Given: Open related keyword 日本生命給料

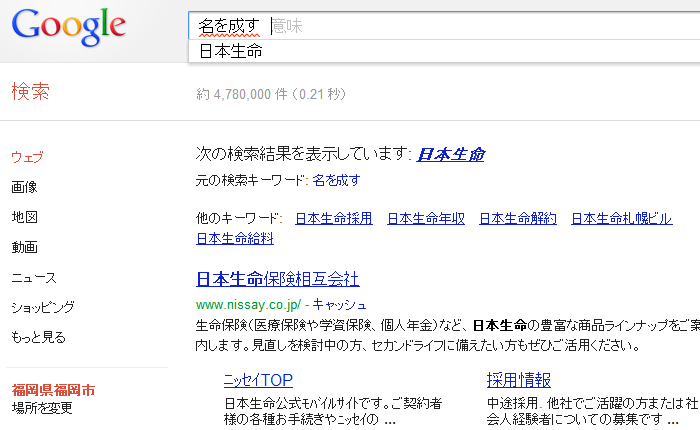Looking at the screenshot, I should [235, 238].
